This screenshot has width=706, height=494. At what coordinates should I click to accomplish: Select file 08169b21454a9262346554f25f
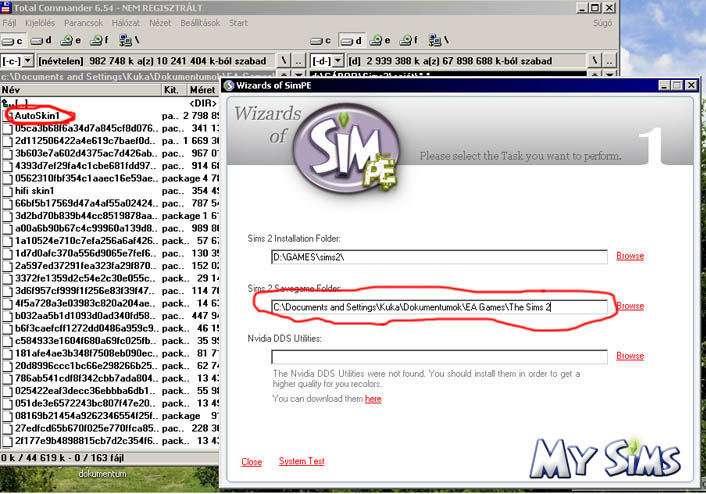pyautogui.click(x=86, y=416)
